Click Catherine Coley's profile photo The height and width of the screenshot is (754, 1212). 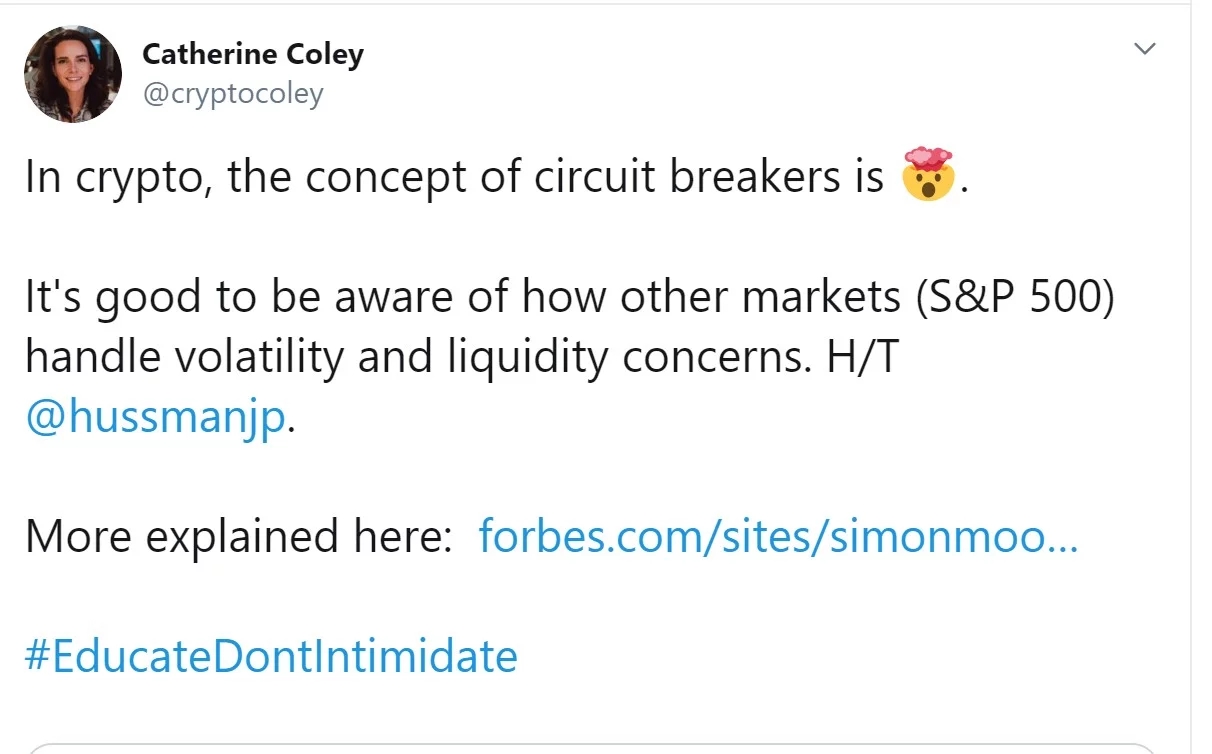click(x=73, y=74)
